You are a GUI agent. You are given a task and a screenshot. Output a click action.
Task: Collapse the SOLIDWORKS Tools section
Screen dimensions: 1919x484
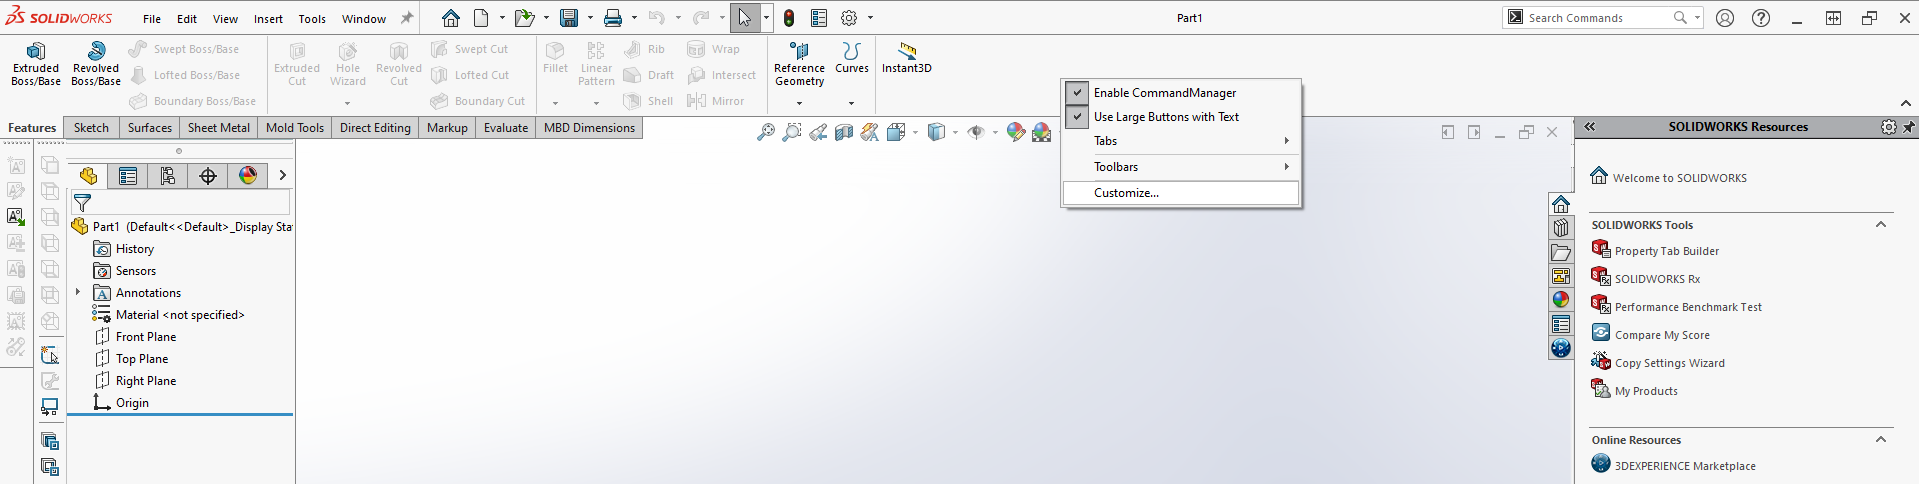click(x=1880, y=225)
